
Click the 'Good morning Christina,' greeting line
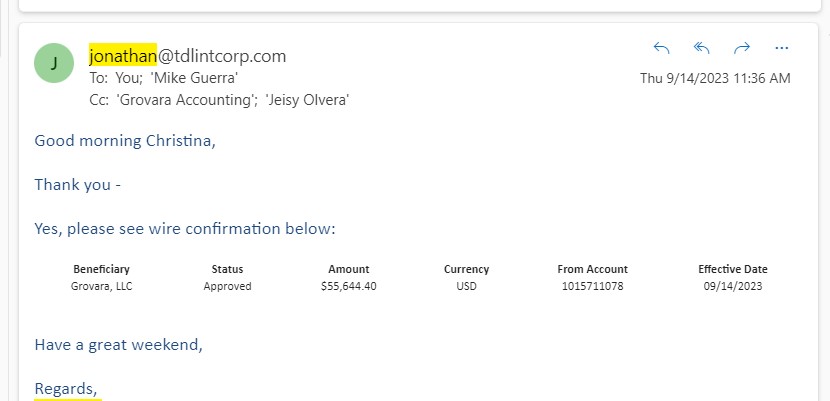point(125,141)
